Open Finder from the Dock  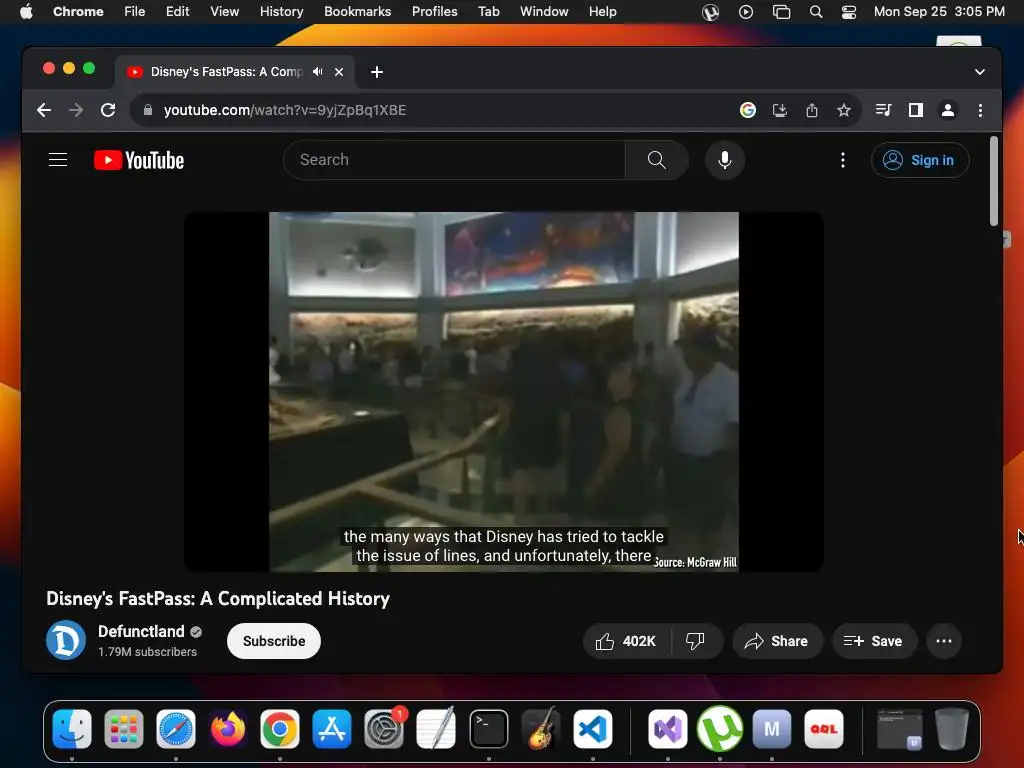[x=72, y=729]
